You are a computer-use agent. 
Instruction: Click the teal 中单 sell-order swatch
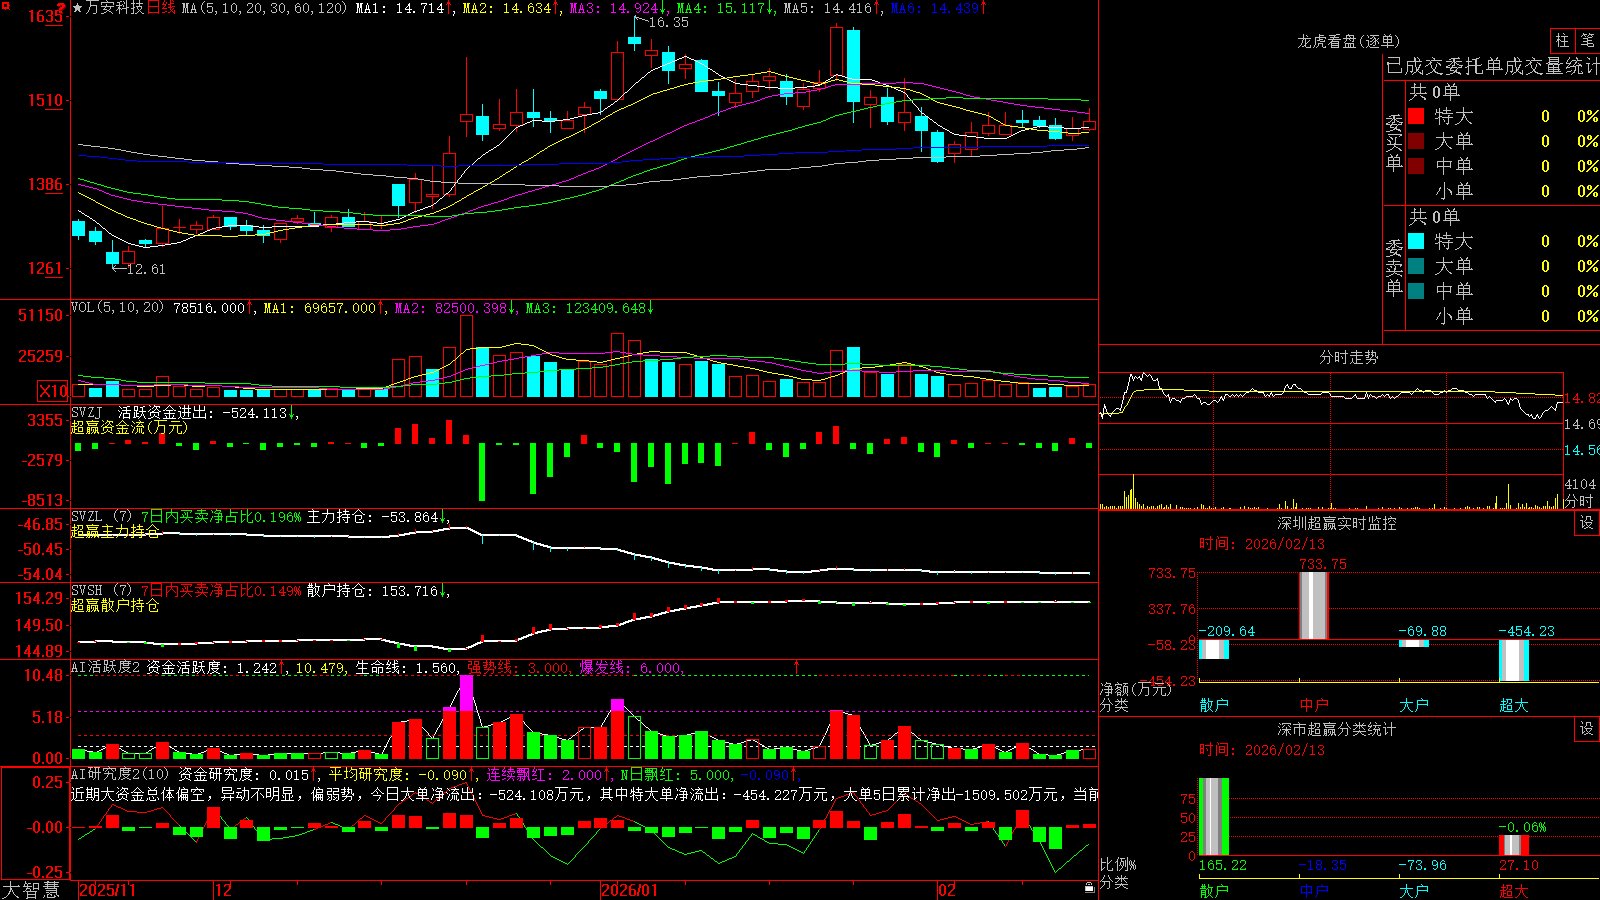(1416, 291)
